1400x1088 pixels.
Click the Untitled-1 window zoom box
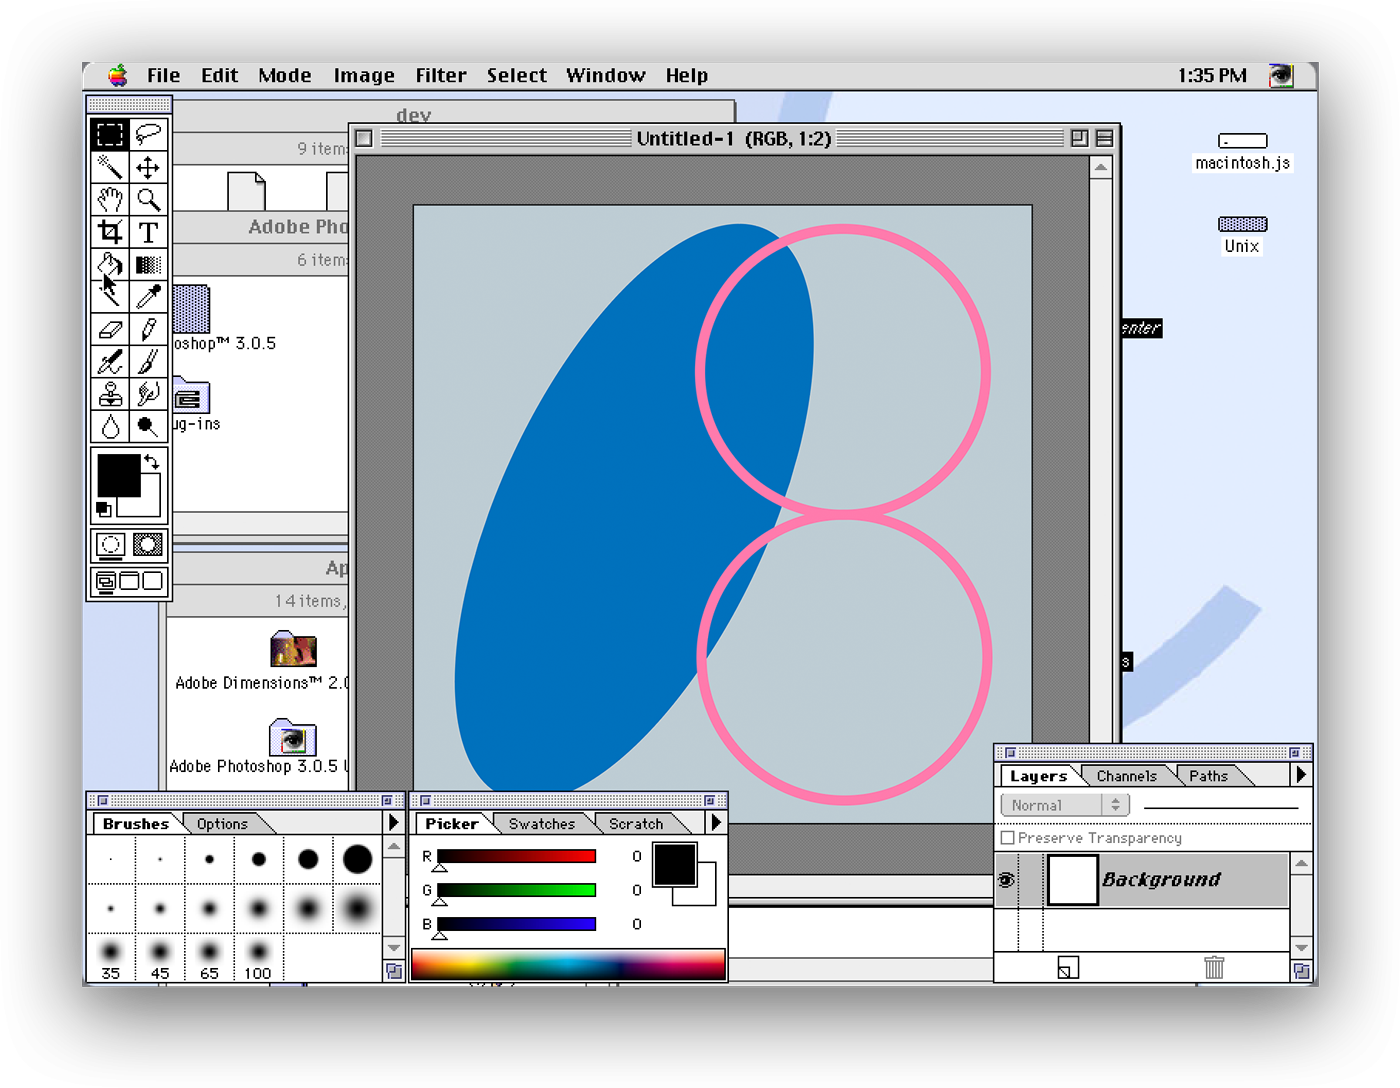click(x=1079, y=138)
